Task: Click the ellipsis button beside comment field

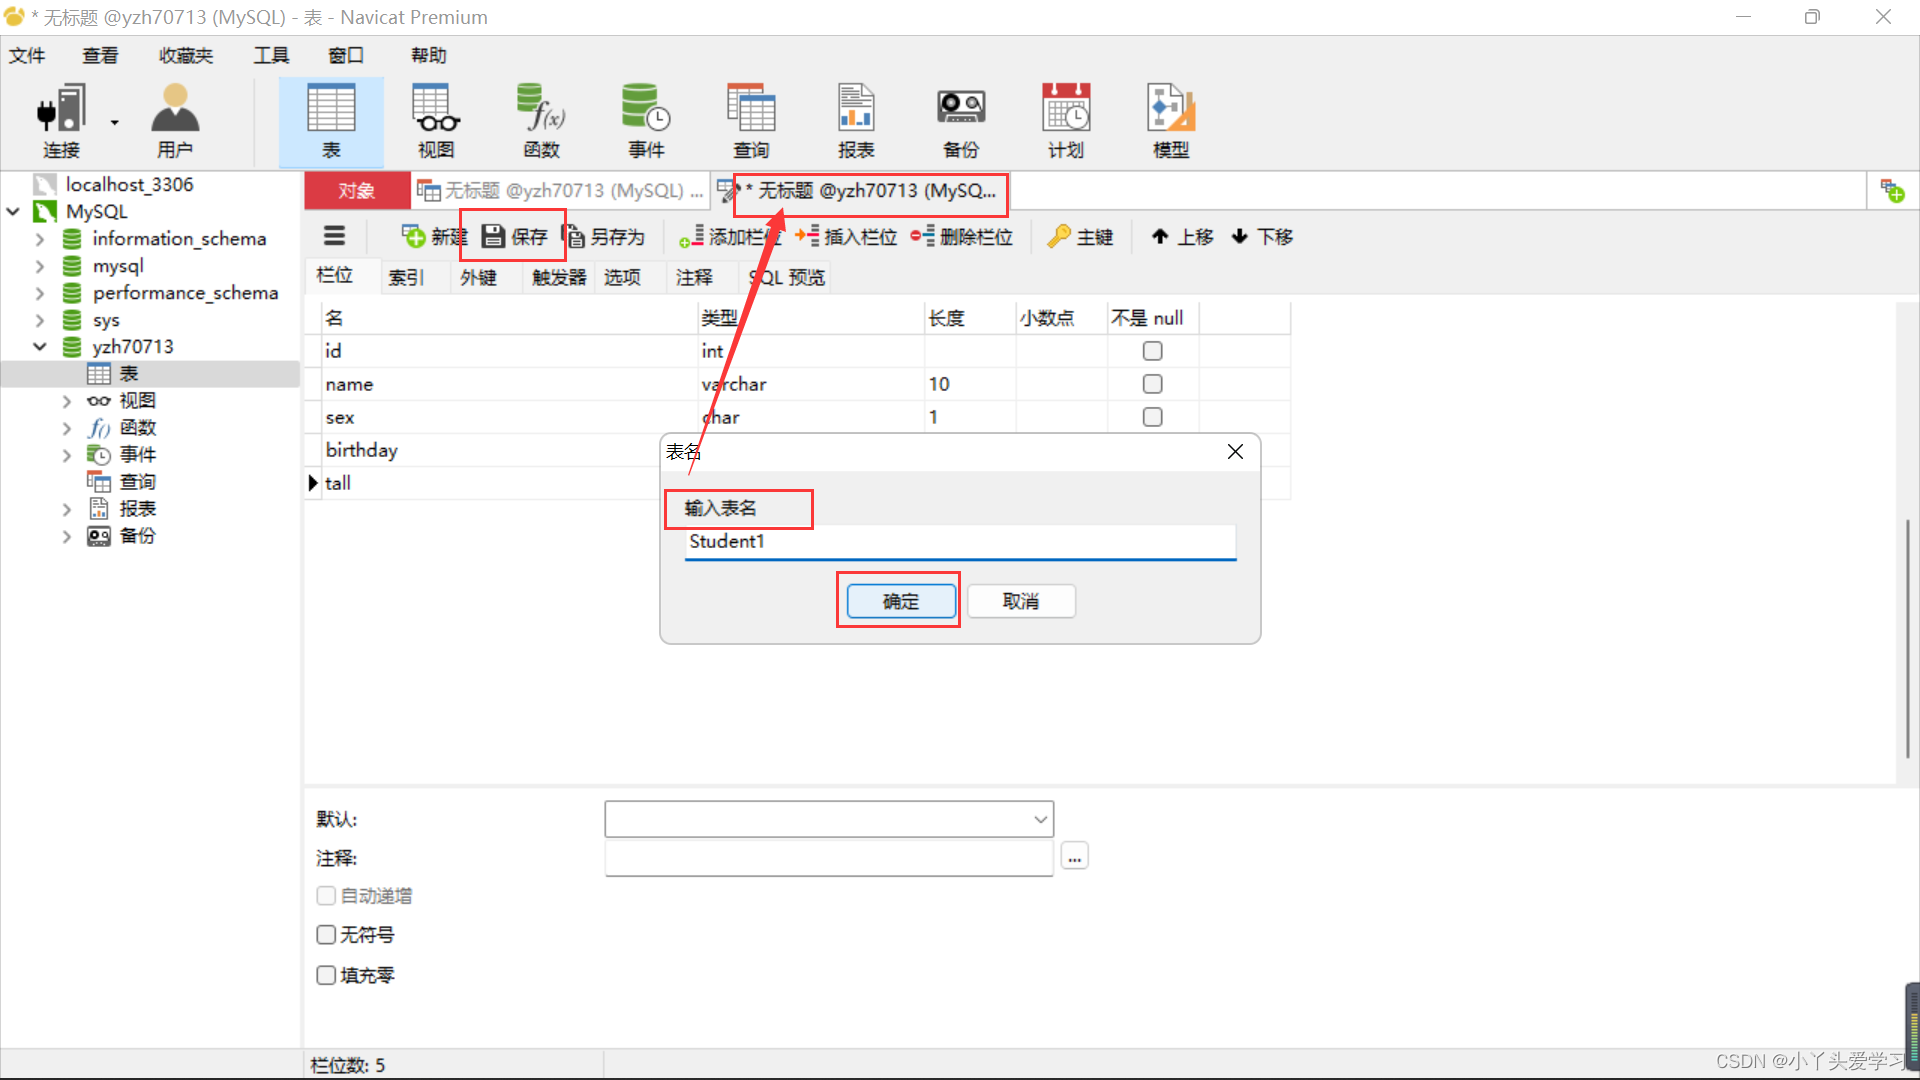Action: tap(1075, 857)
